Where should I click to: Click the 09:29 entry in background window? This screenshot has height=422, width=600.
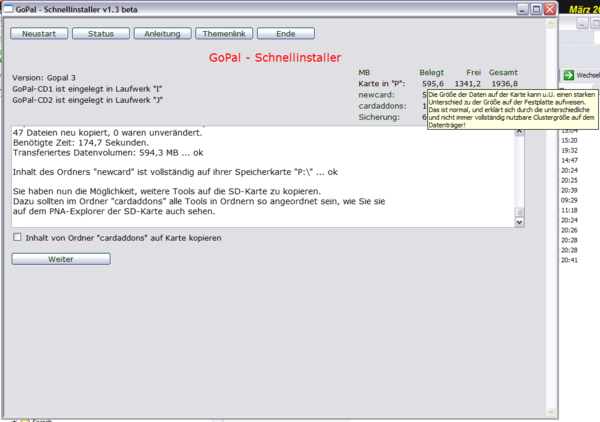pyautogui.click(x=569, y=200)
